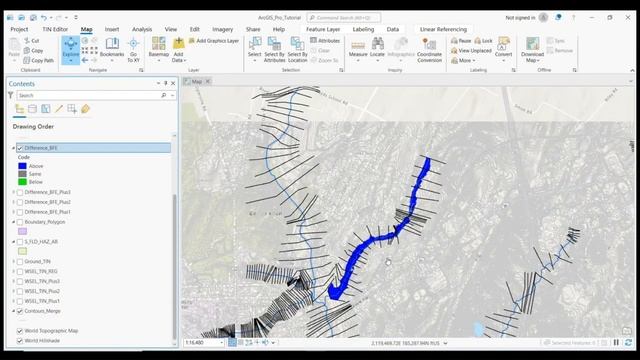Viewport: 640px width, 360px height.
Task: Click the Download Map tool
Action: click(532, 50)
